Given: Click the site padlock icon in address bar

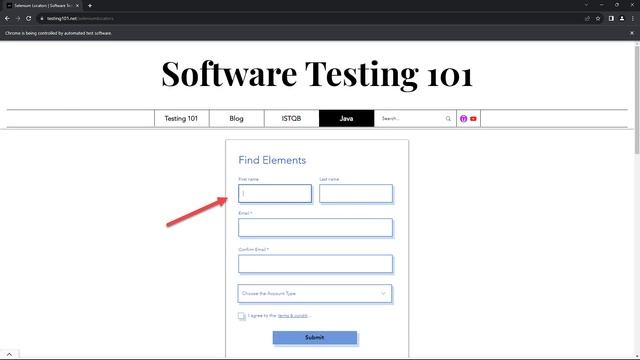Looking at the screenshot, I should (x=42, y=18).
